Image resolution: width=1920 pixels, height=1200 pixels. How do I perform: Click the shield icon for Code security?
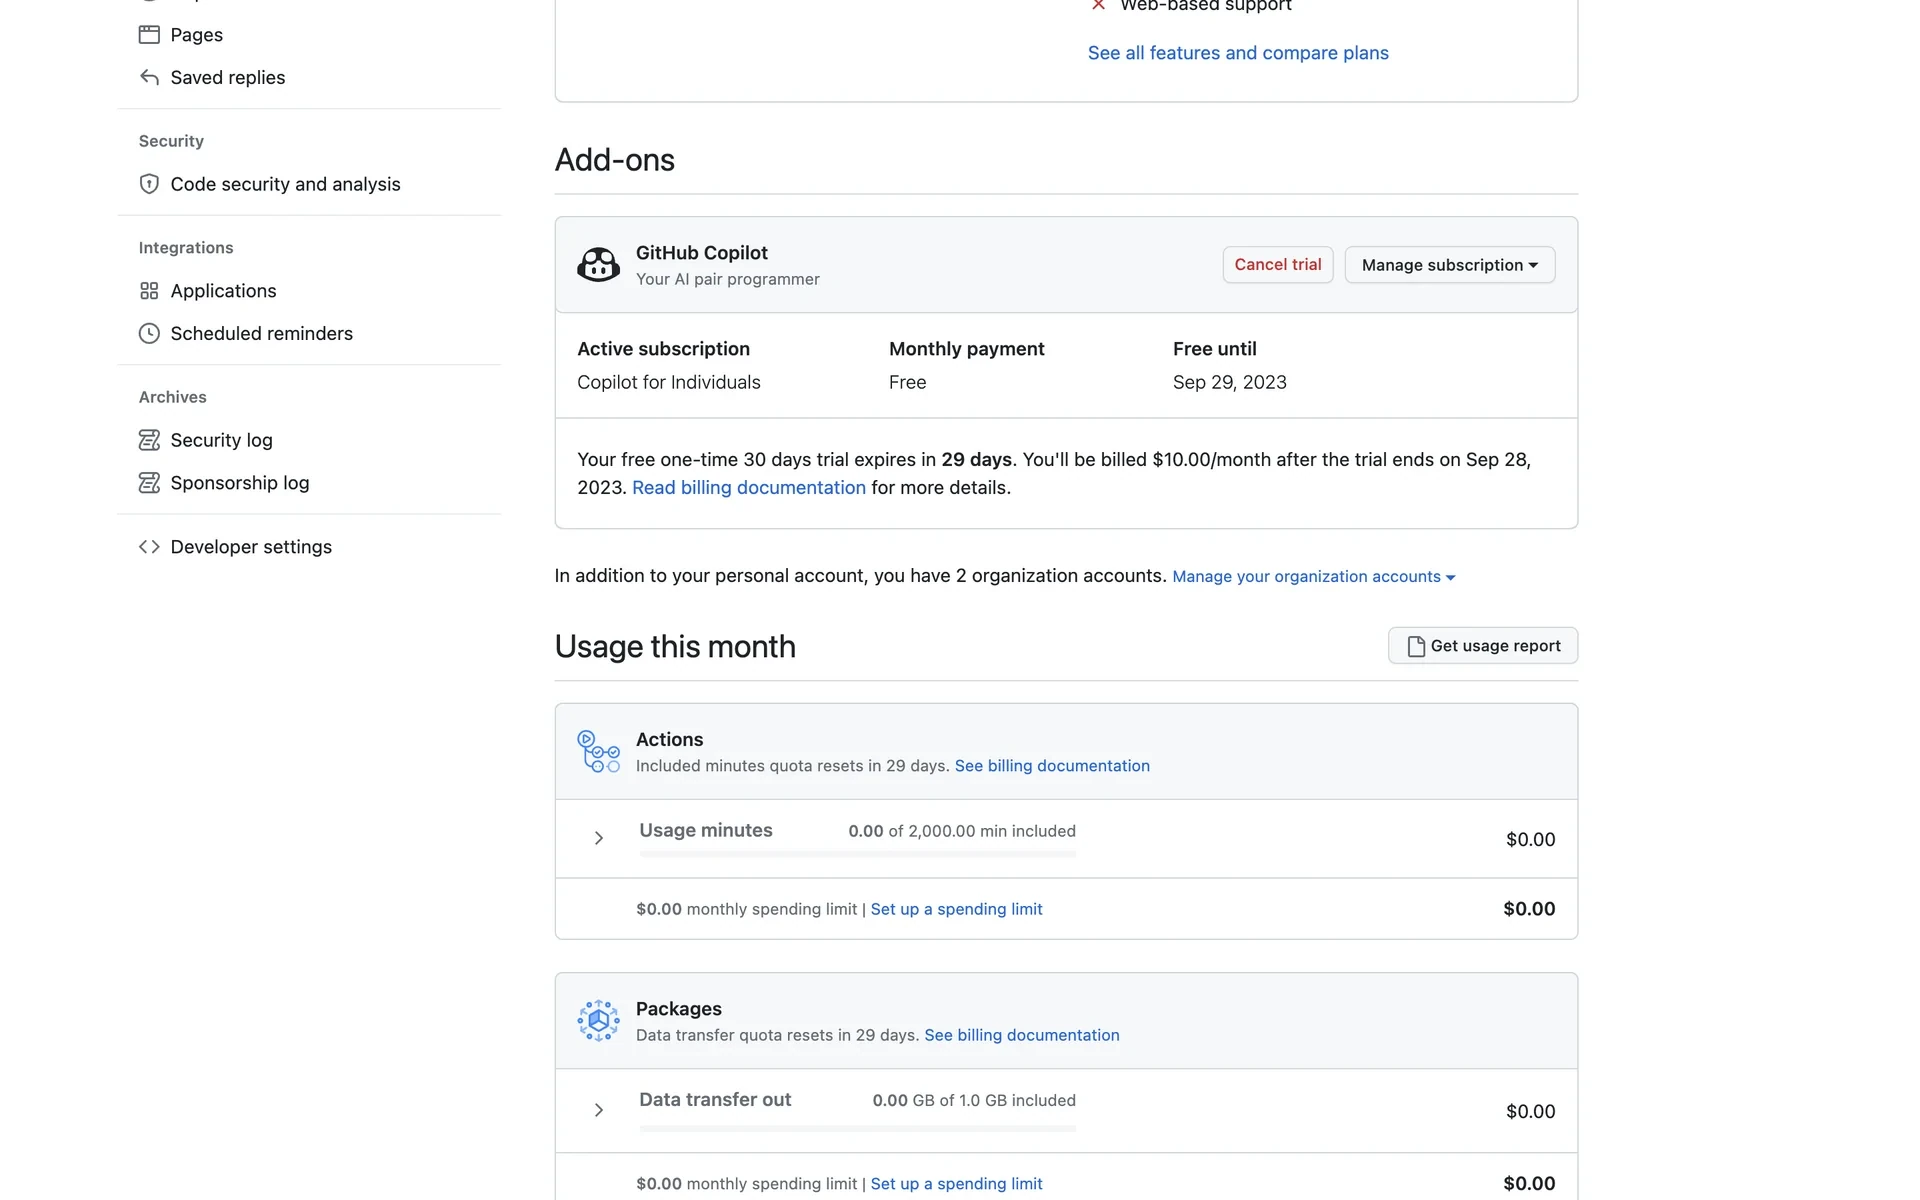[x=149, y=184]
